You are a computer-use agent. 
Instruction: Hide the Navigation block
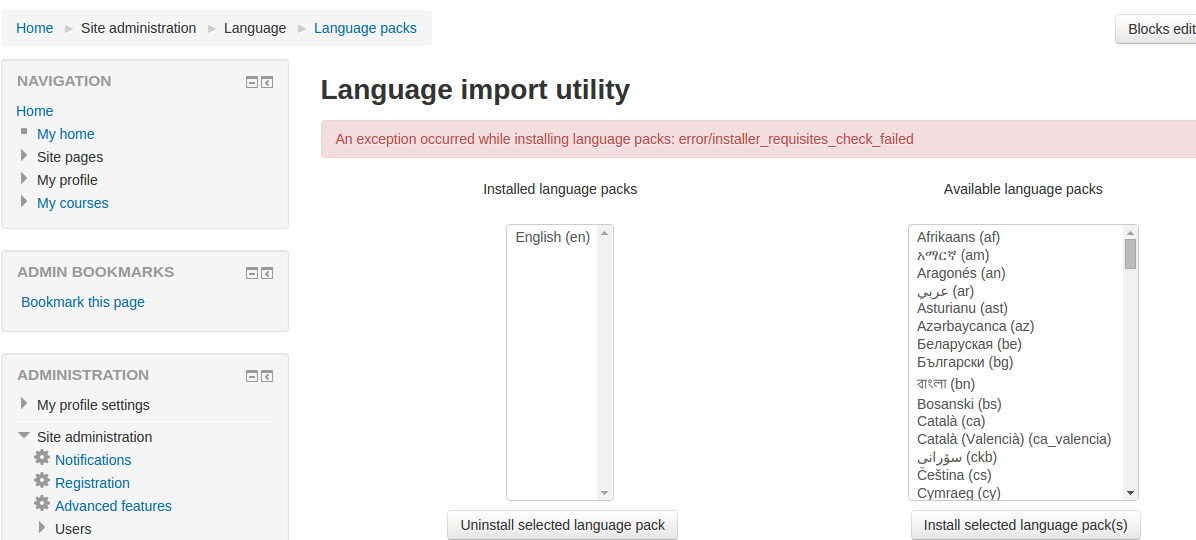point(252,82)
